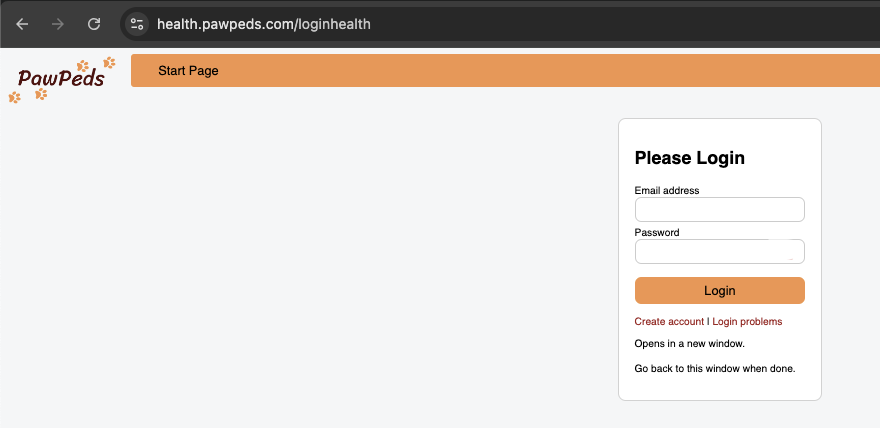Submit with the orange Login button
Viewport: 880px width, 428px height.
pyautogui.click(x=719, y=291)
